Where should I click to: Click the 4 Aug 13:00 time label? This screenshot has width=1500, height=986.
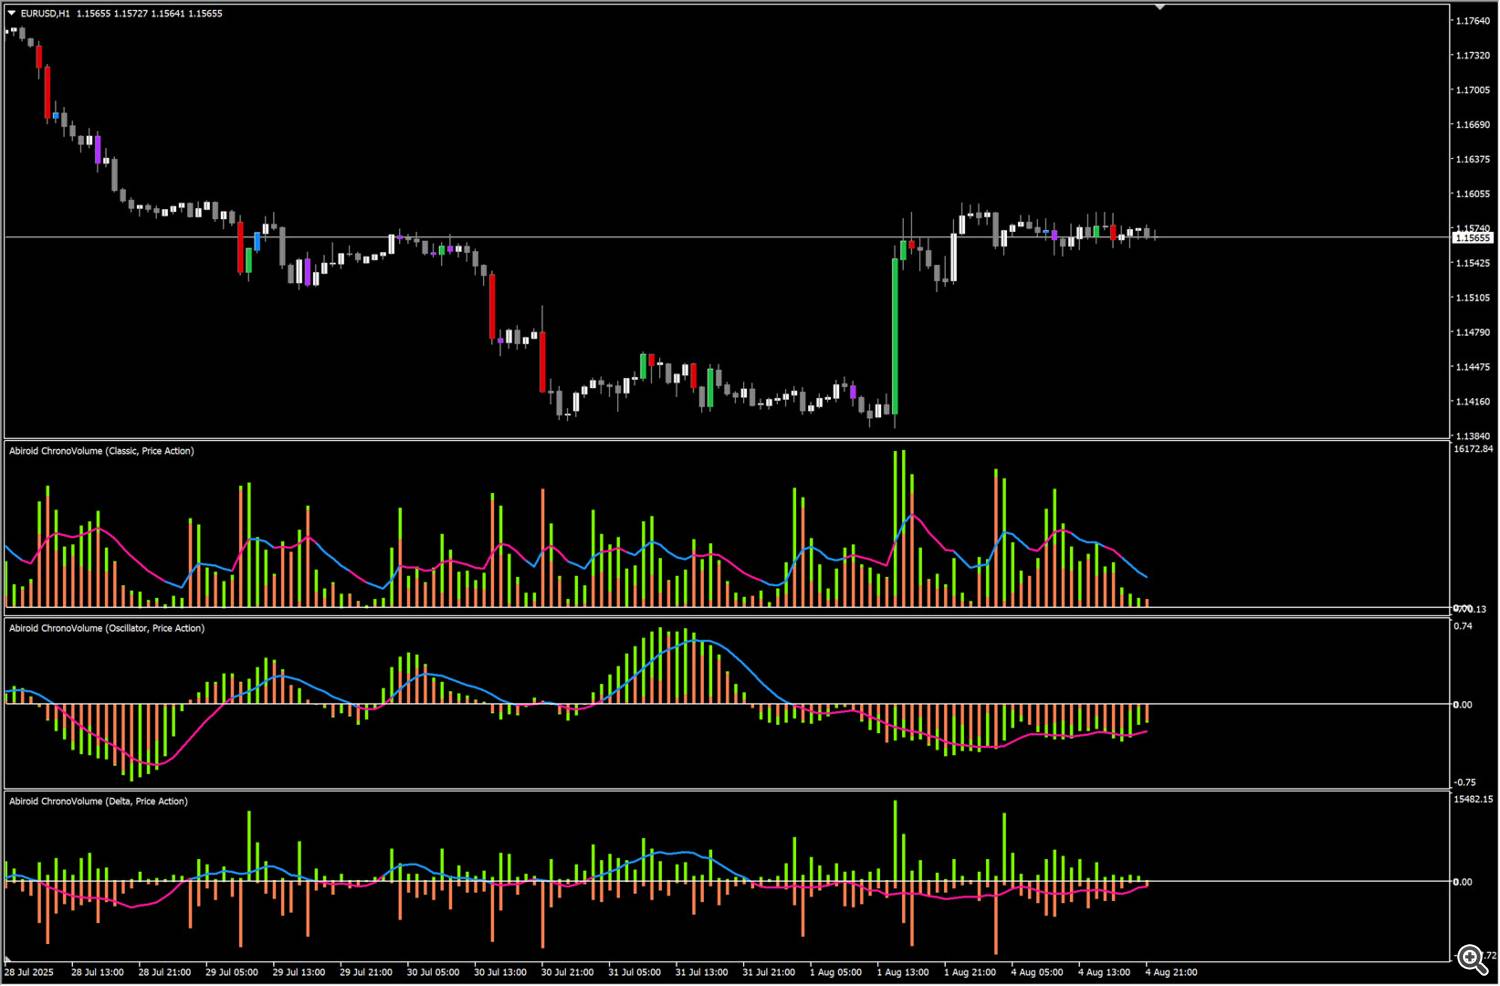point(1104,972)
